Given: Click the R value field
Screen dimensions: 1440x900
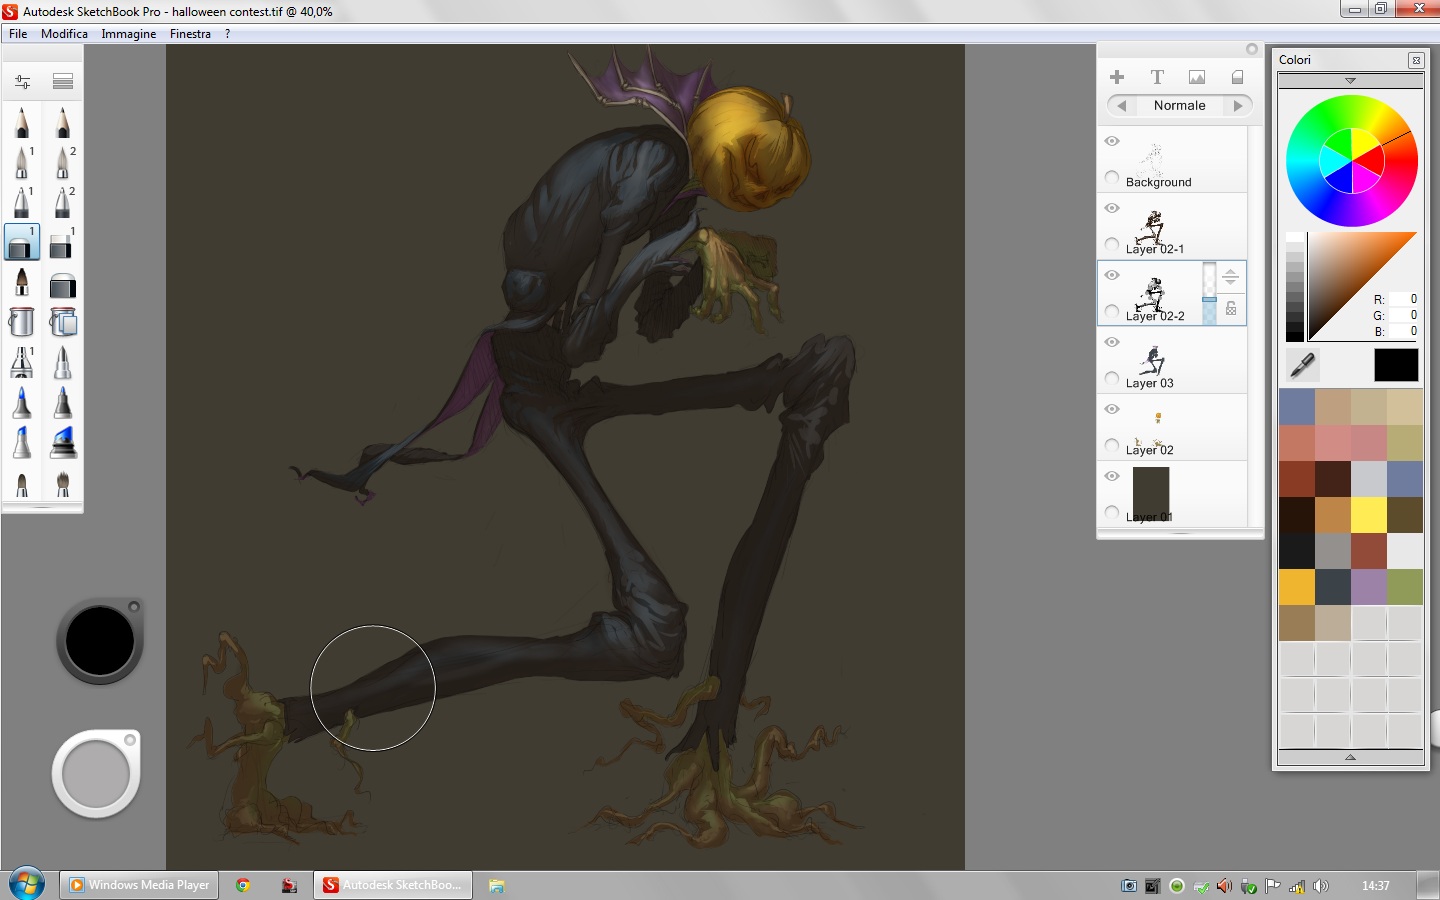Looking at the screenshot, I should coord(1404,299).
